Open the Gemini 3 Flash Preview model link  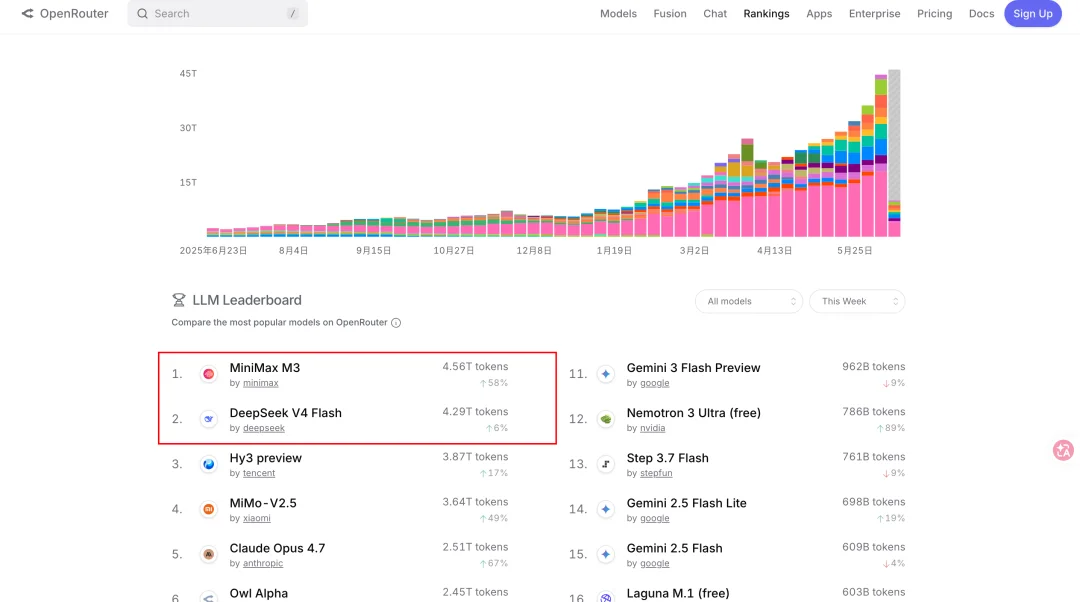pyautogui.click(x=693, y=368)
